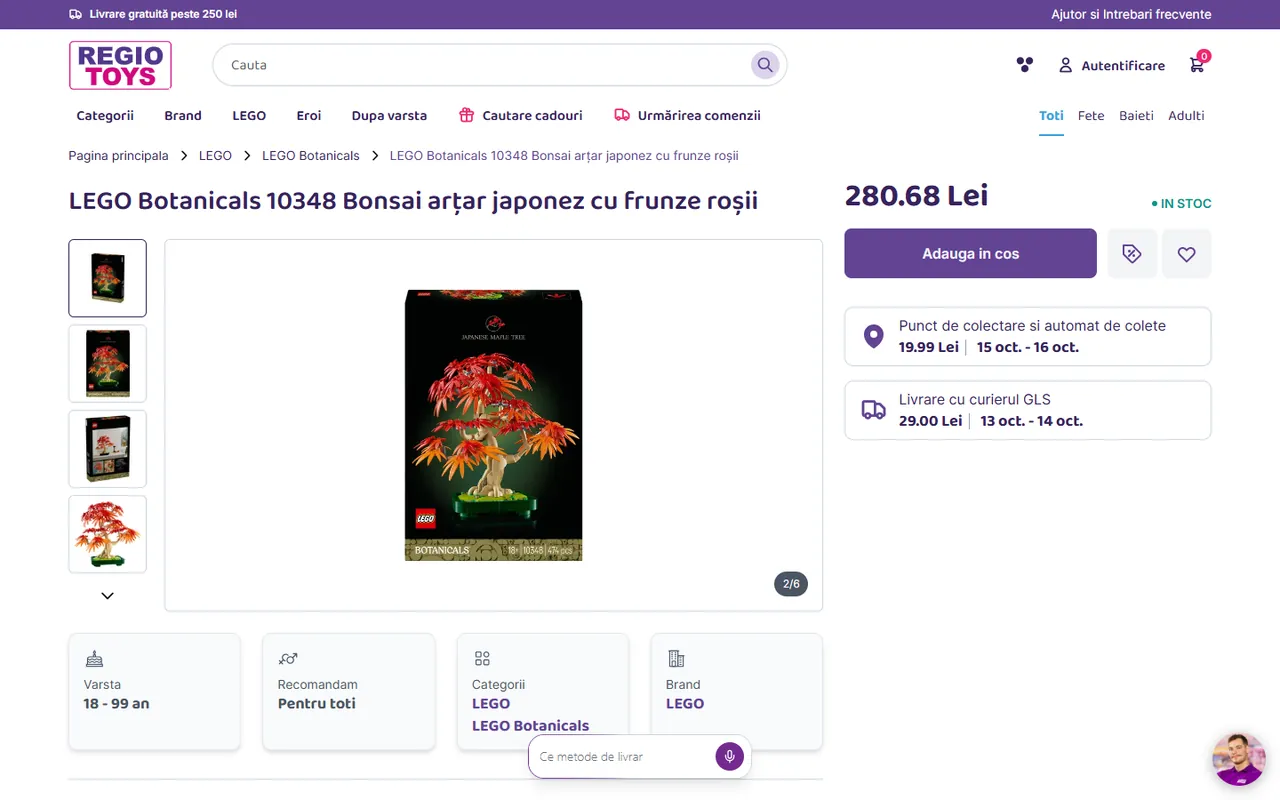
Task: Click the search magnifier icon
Action: (x=765, y=65)
